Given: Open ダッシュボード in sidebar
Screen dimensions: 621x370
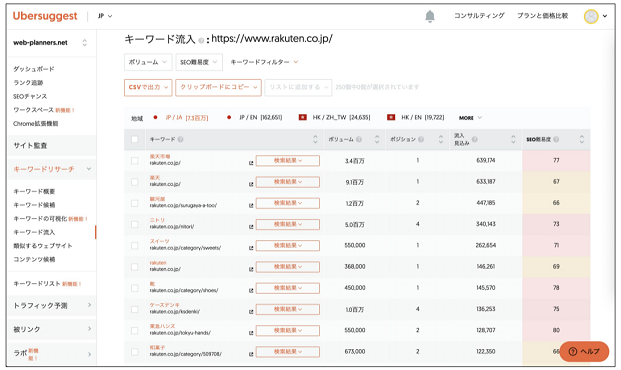Looking at the screenshot, I should click(x=34, y=69).
